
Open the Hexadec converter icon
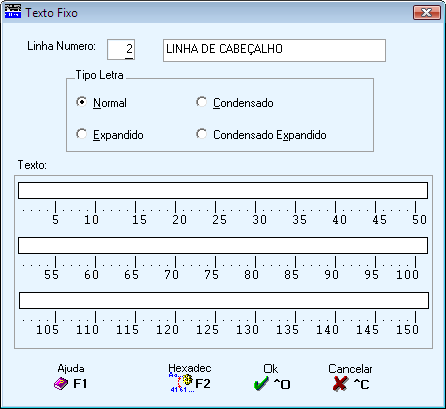pyautogui.click(x=181, y=383)
